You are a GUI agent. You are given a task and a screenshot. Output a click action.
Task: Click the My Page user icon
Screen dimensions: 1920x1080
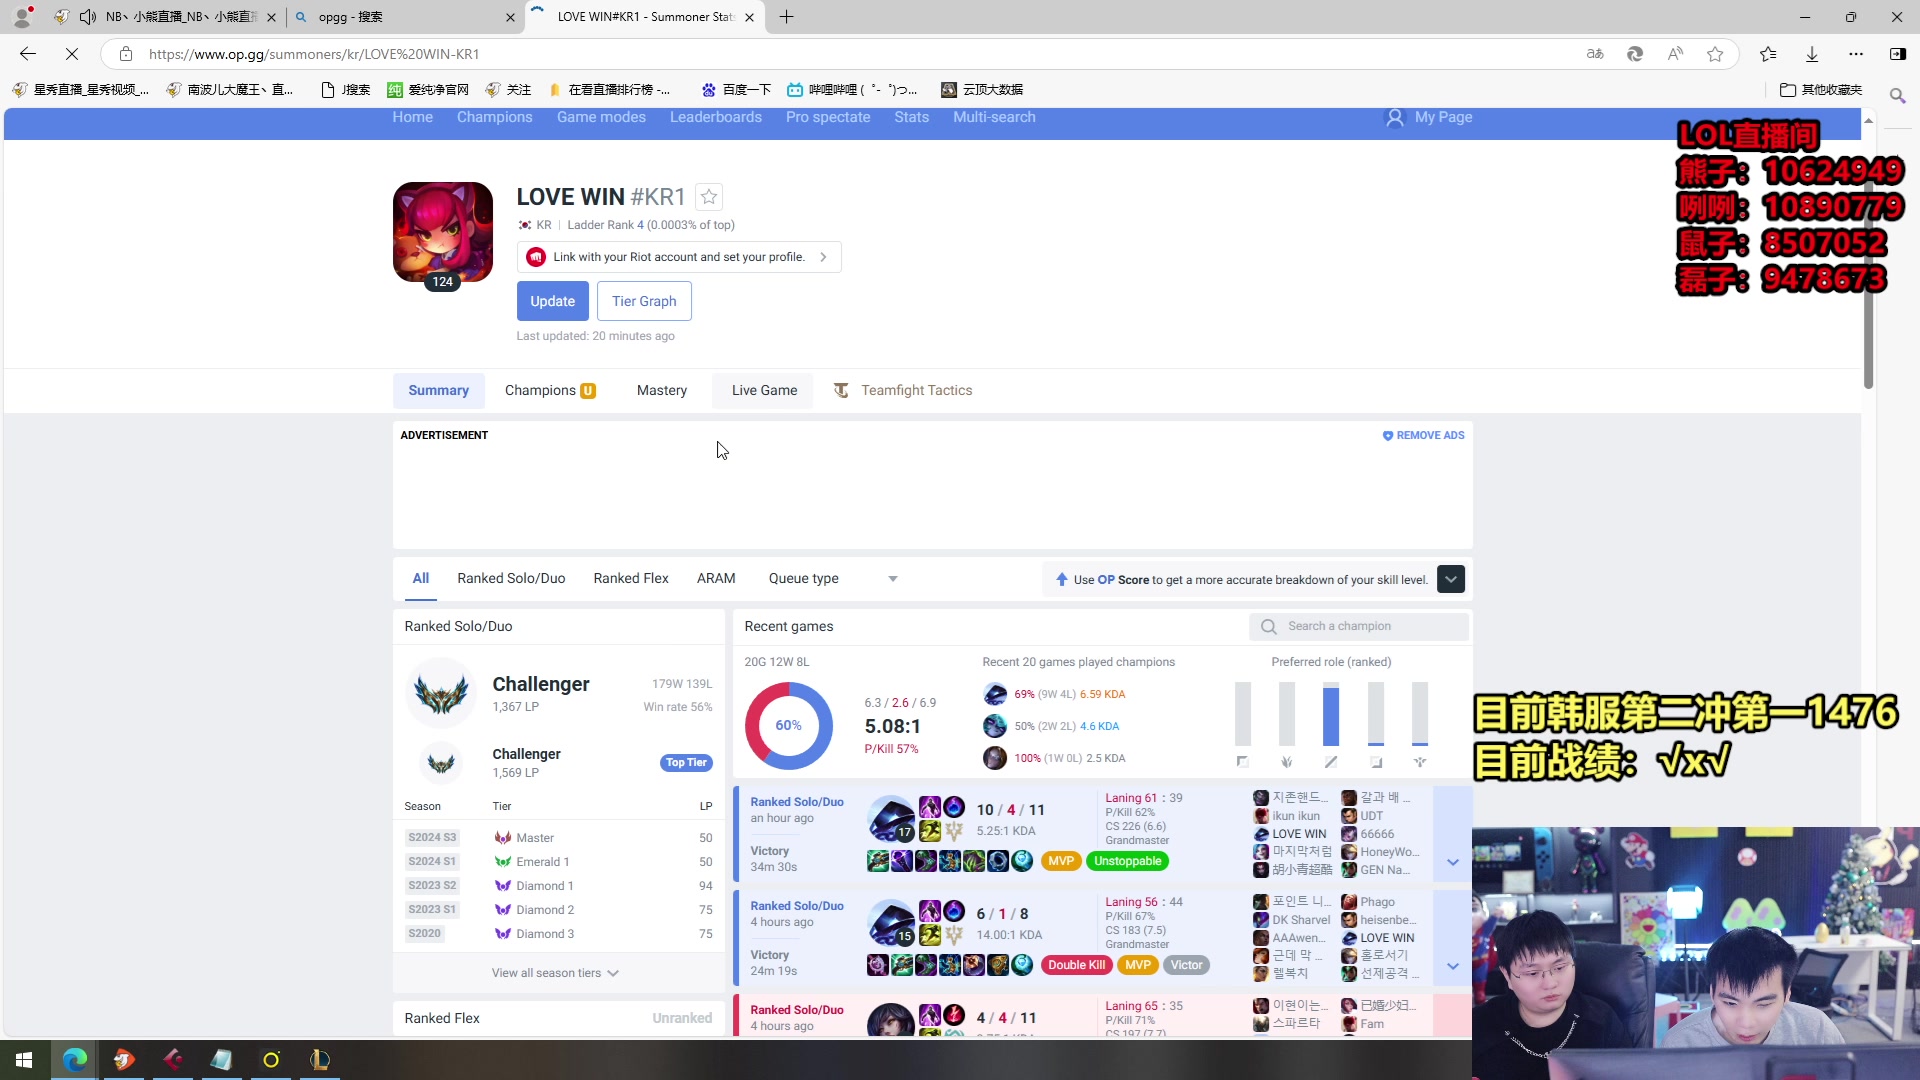pyautogui.click(x=1394, y=118)
